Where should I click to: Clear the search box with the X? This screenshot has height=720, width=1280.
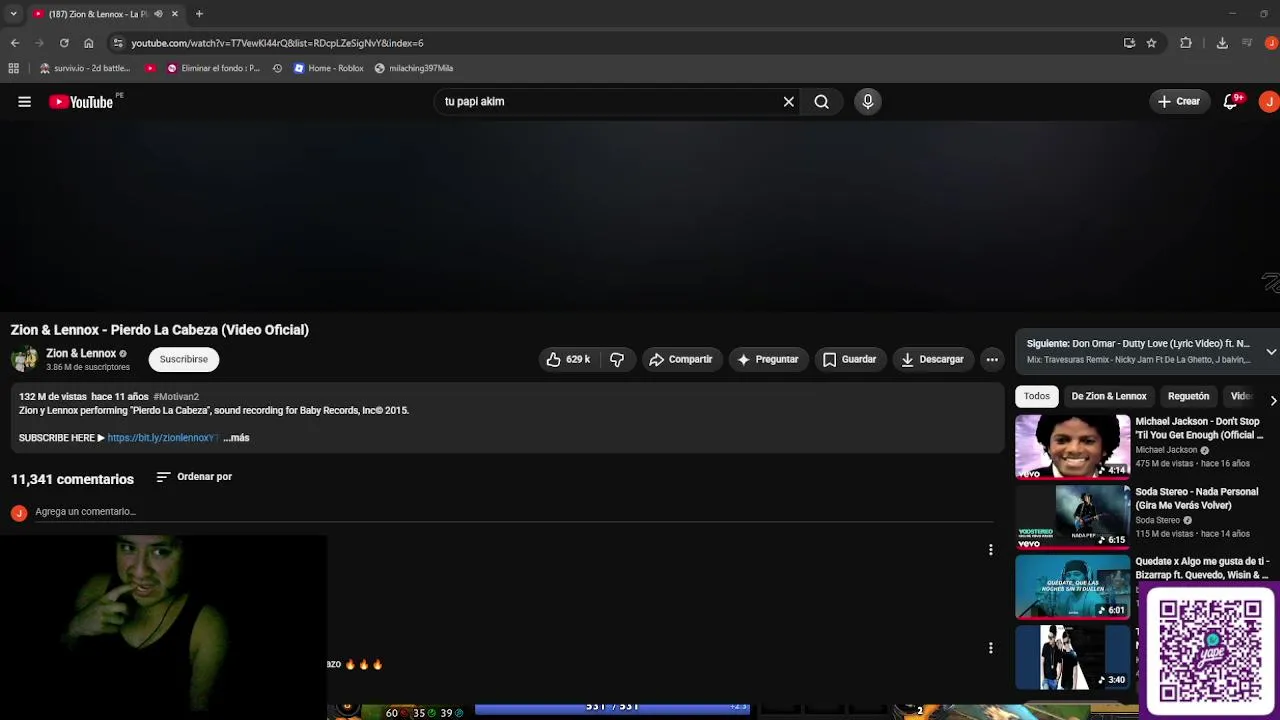[788, 102]
